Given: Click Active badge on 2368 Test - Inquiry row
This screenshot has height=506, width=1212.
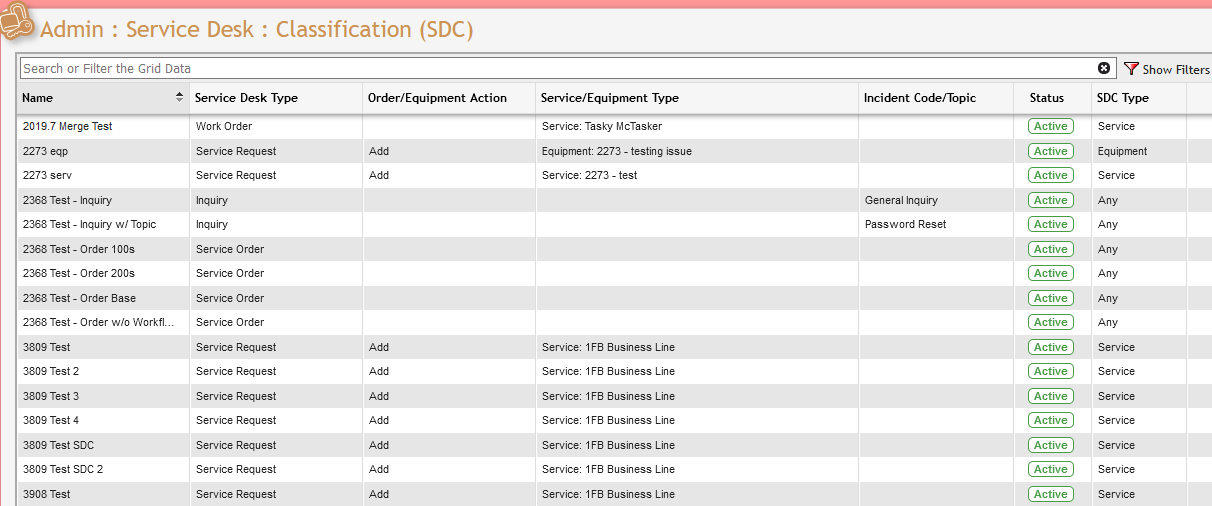Looking at the screenshot, I should [x=1050, y=200].
